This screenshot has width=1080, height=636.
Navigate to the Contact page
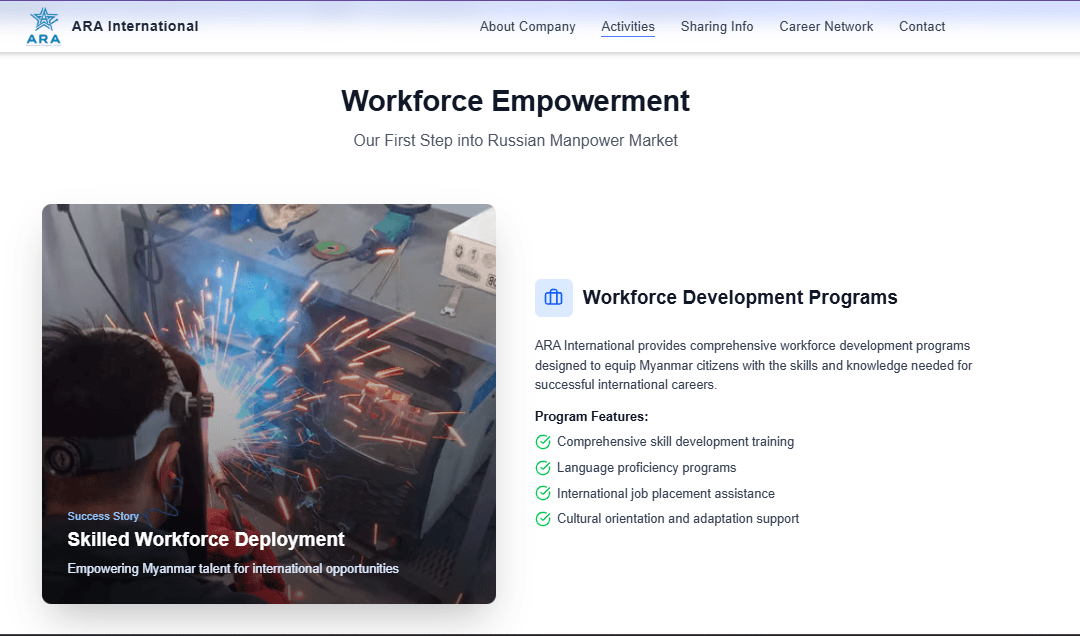click(x=922, y=26)
